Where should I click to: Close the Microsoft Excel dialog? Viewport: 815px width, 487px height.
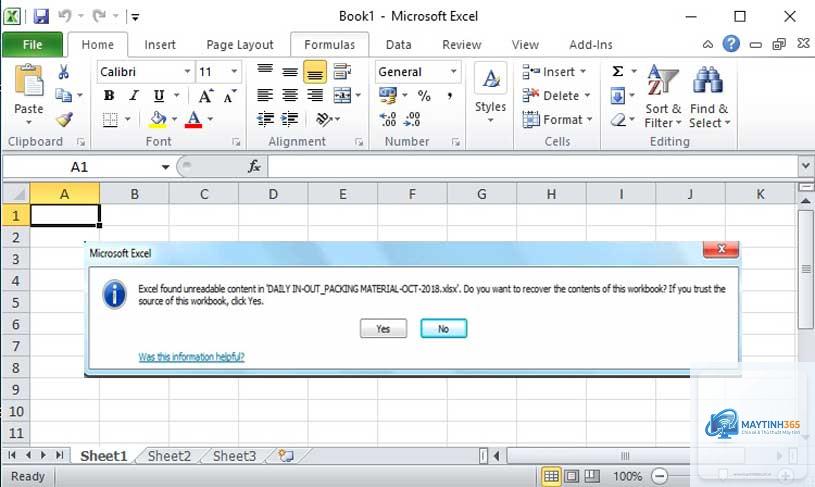tap(720, 249)
